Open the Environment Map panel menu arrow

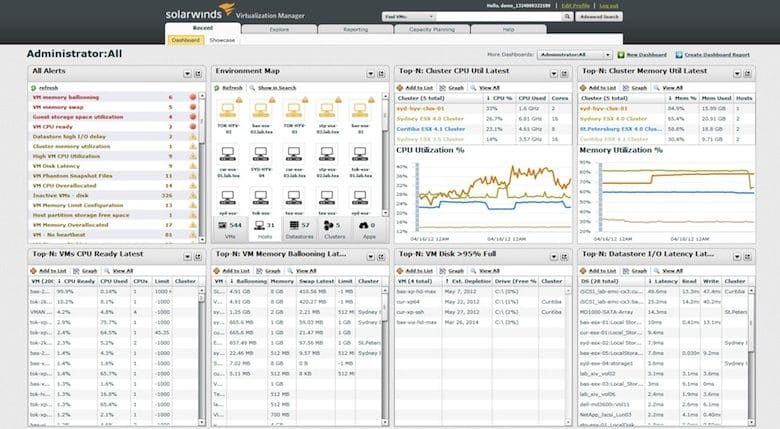click(x=371, y=74)
